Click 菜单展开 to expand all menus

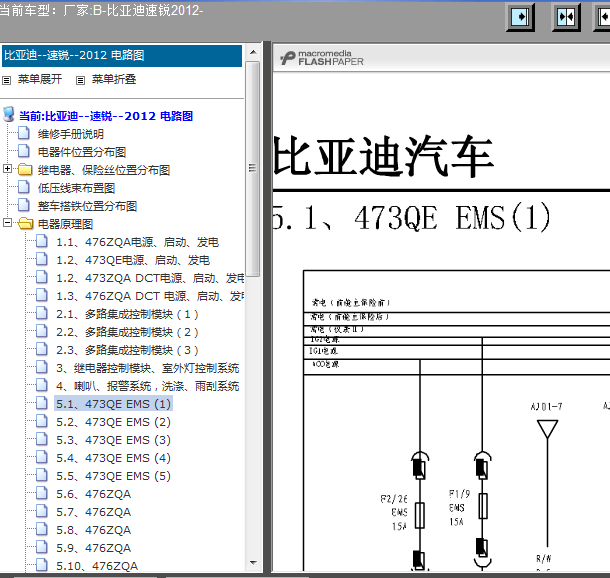40,79
